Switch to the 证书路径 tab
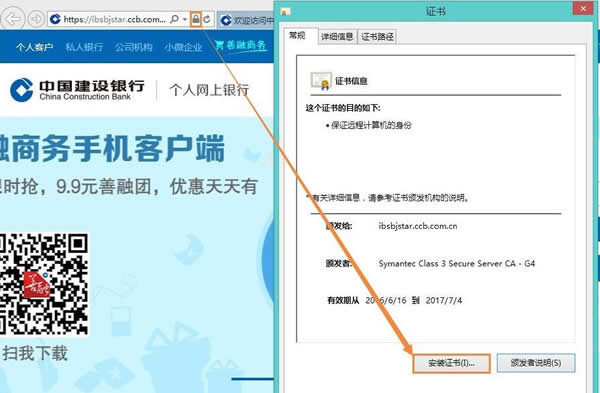The height and width of the screenshot is (393, 600). (377, 37)
